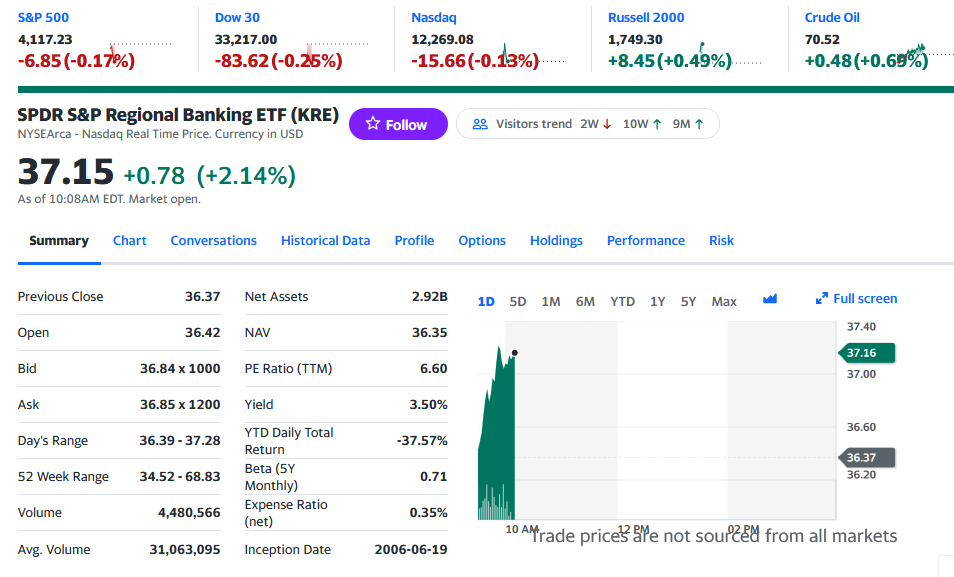
Task: Click the 2W down arrow trend indicator
Action: point(607,124)
